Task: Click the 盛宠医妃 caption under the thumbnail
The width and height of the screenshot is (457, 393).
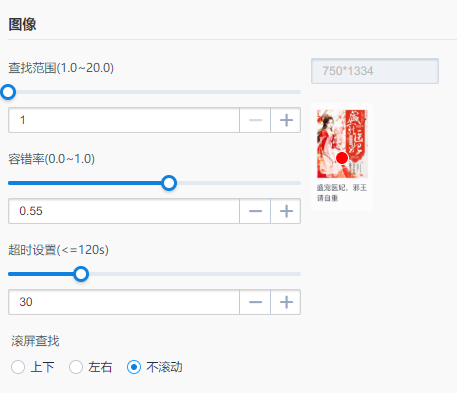Action: coord(342,193)
